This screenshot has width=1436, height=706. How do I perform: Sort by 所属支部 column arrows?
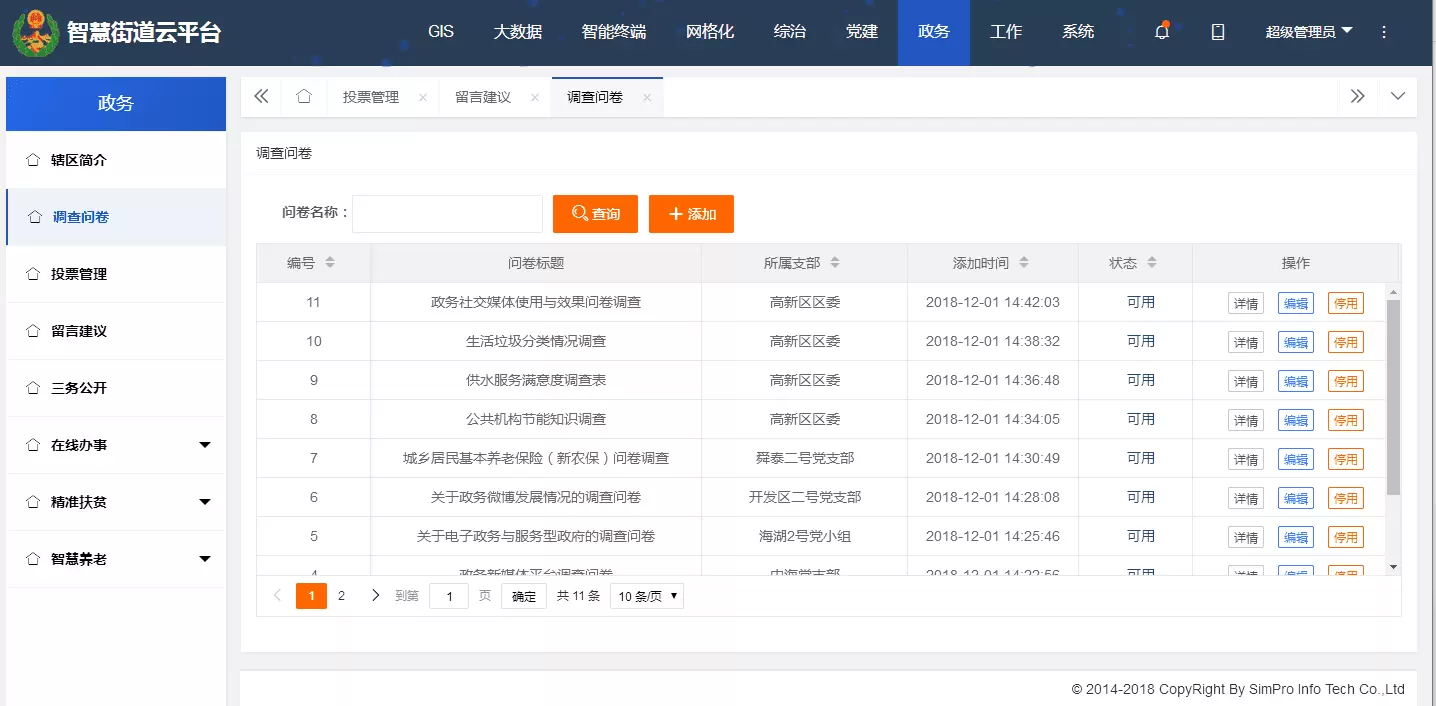835,263
